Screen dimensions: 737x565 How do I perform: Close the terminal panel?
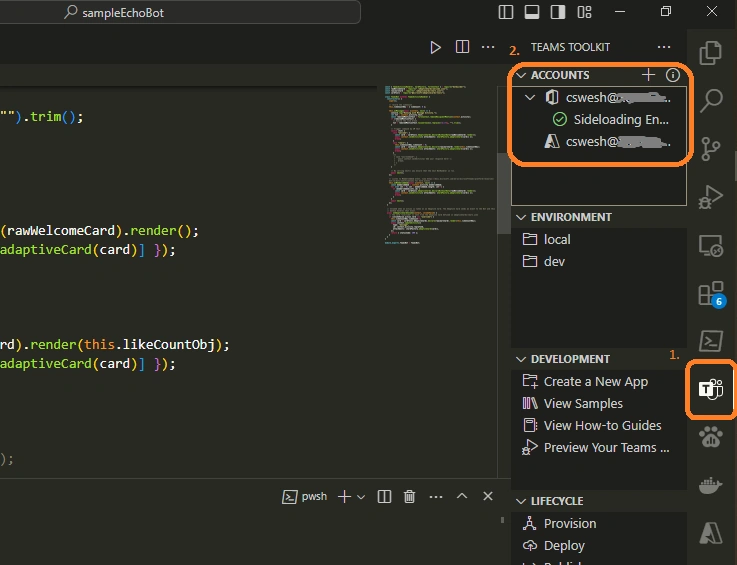pos(488,496)
